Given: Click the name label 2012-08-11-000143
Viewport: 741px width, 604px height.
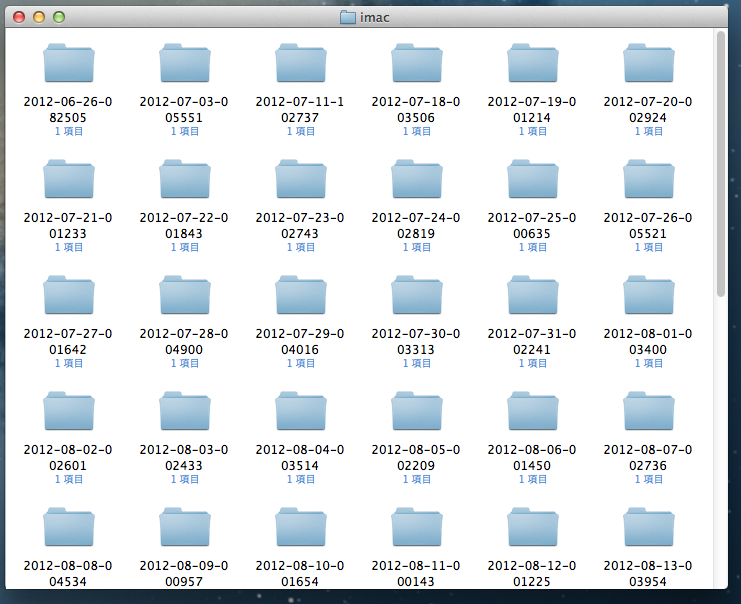Looking at the screenshot, I should pos(416,573).
